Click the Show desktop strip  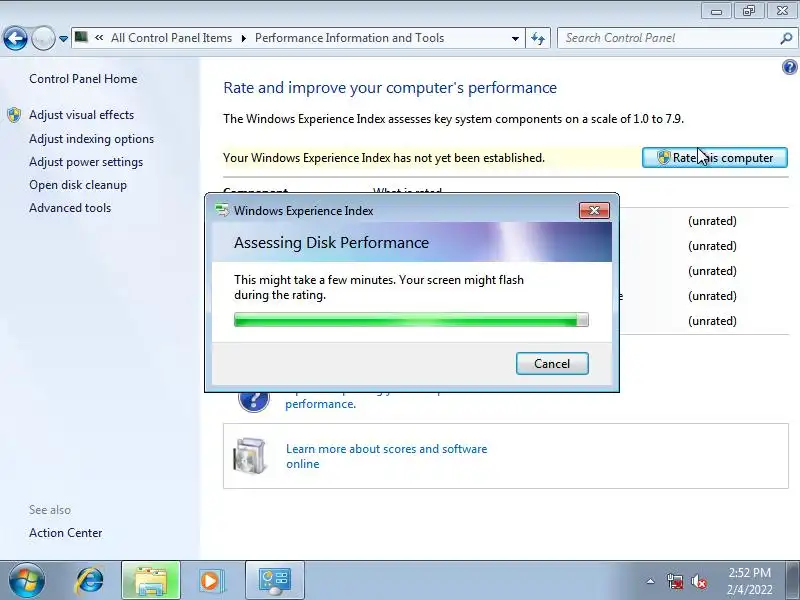click(x=794, y=581)
